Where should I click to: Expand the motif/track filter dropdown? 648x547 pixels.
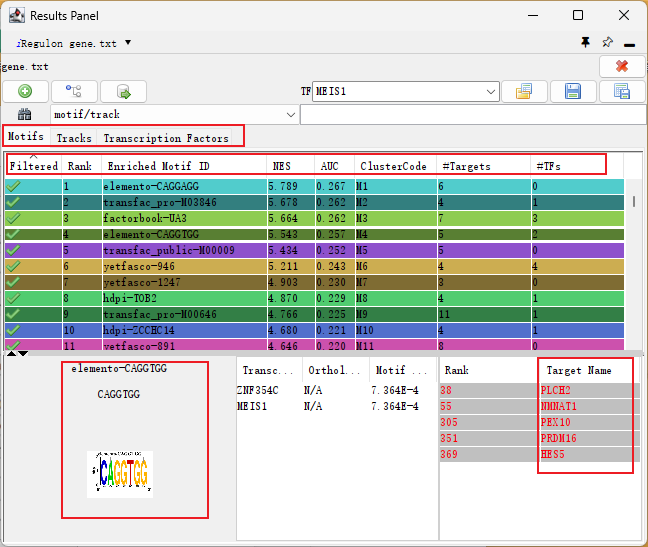291,115
